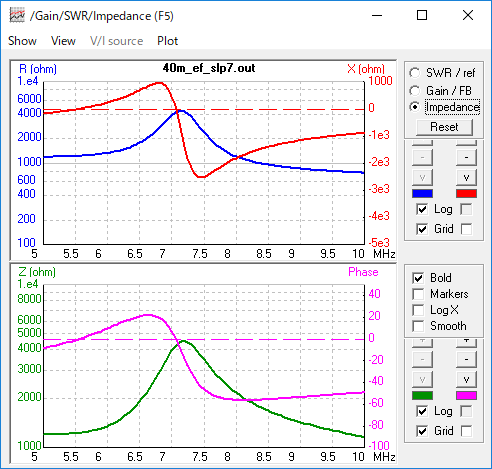Enable the Log checkbox under the red swatch
This screenshot has width=492, height=469.
(x=466, y=209)
